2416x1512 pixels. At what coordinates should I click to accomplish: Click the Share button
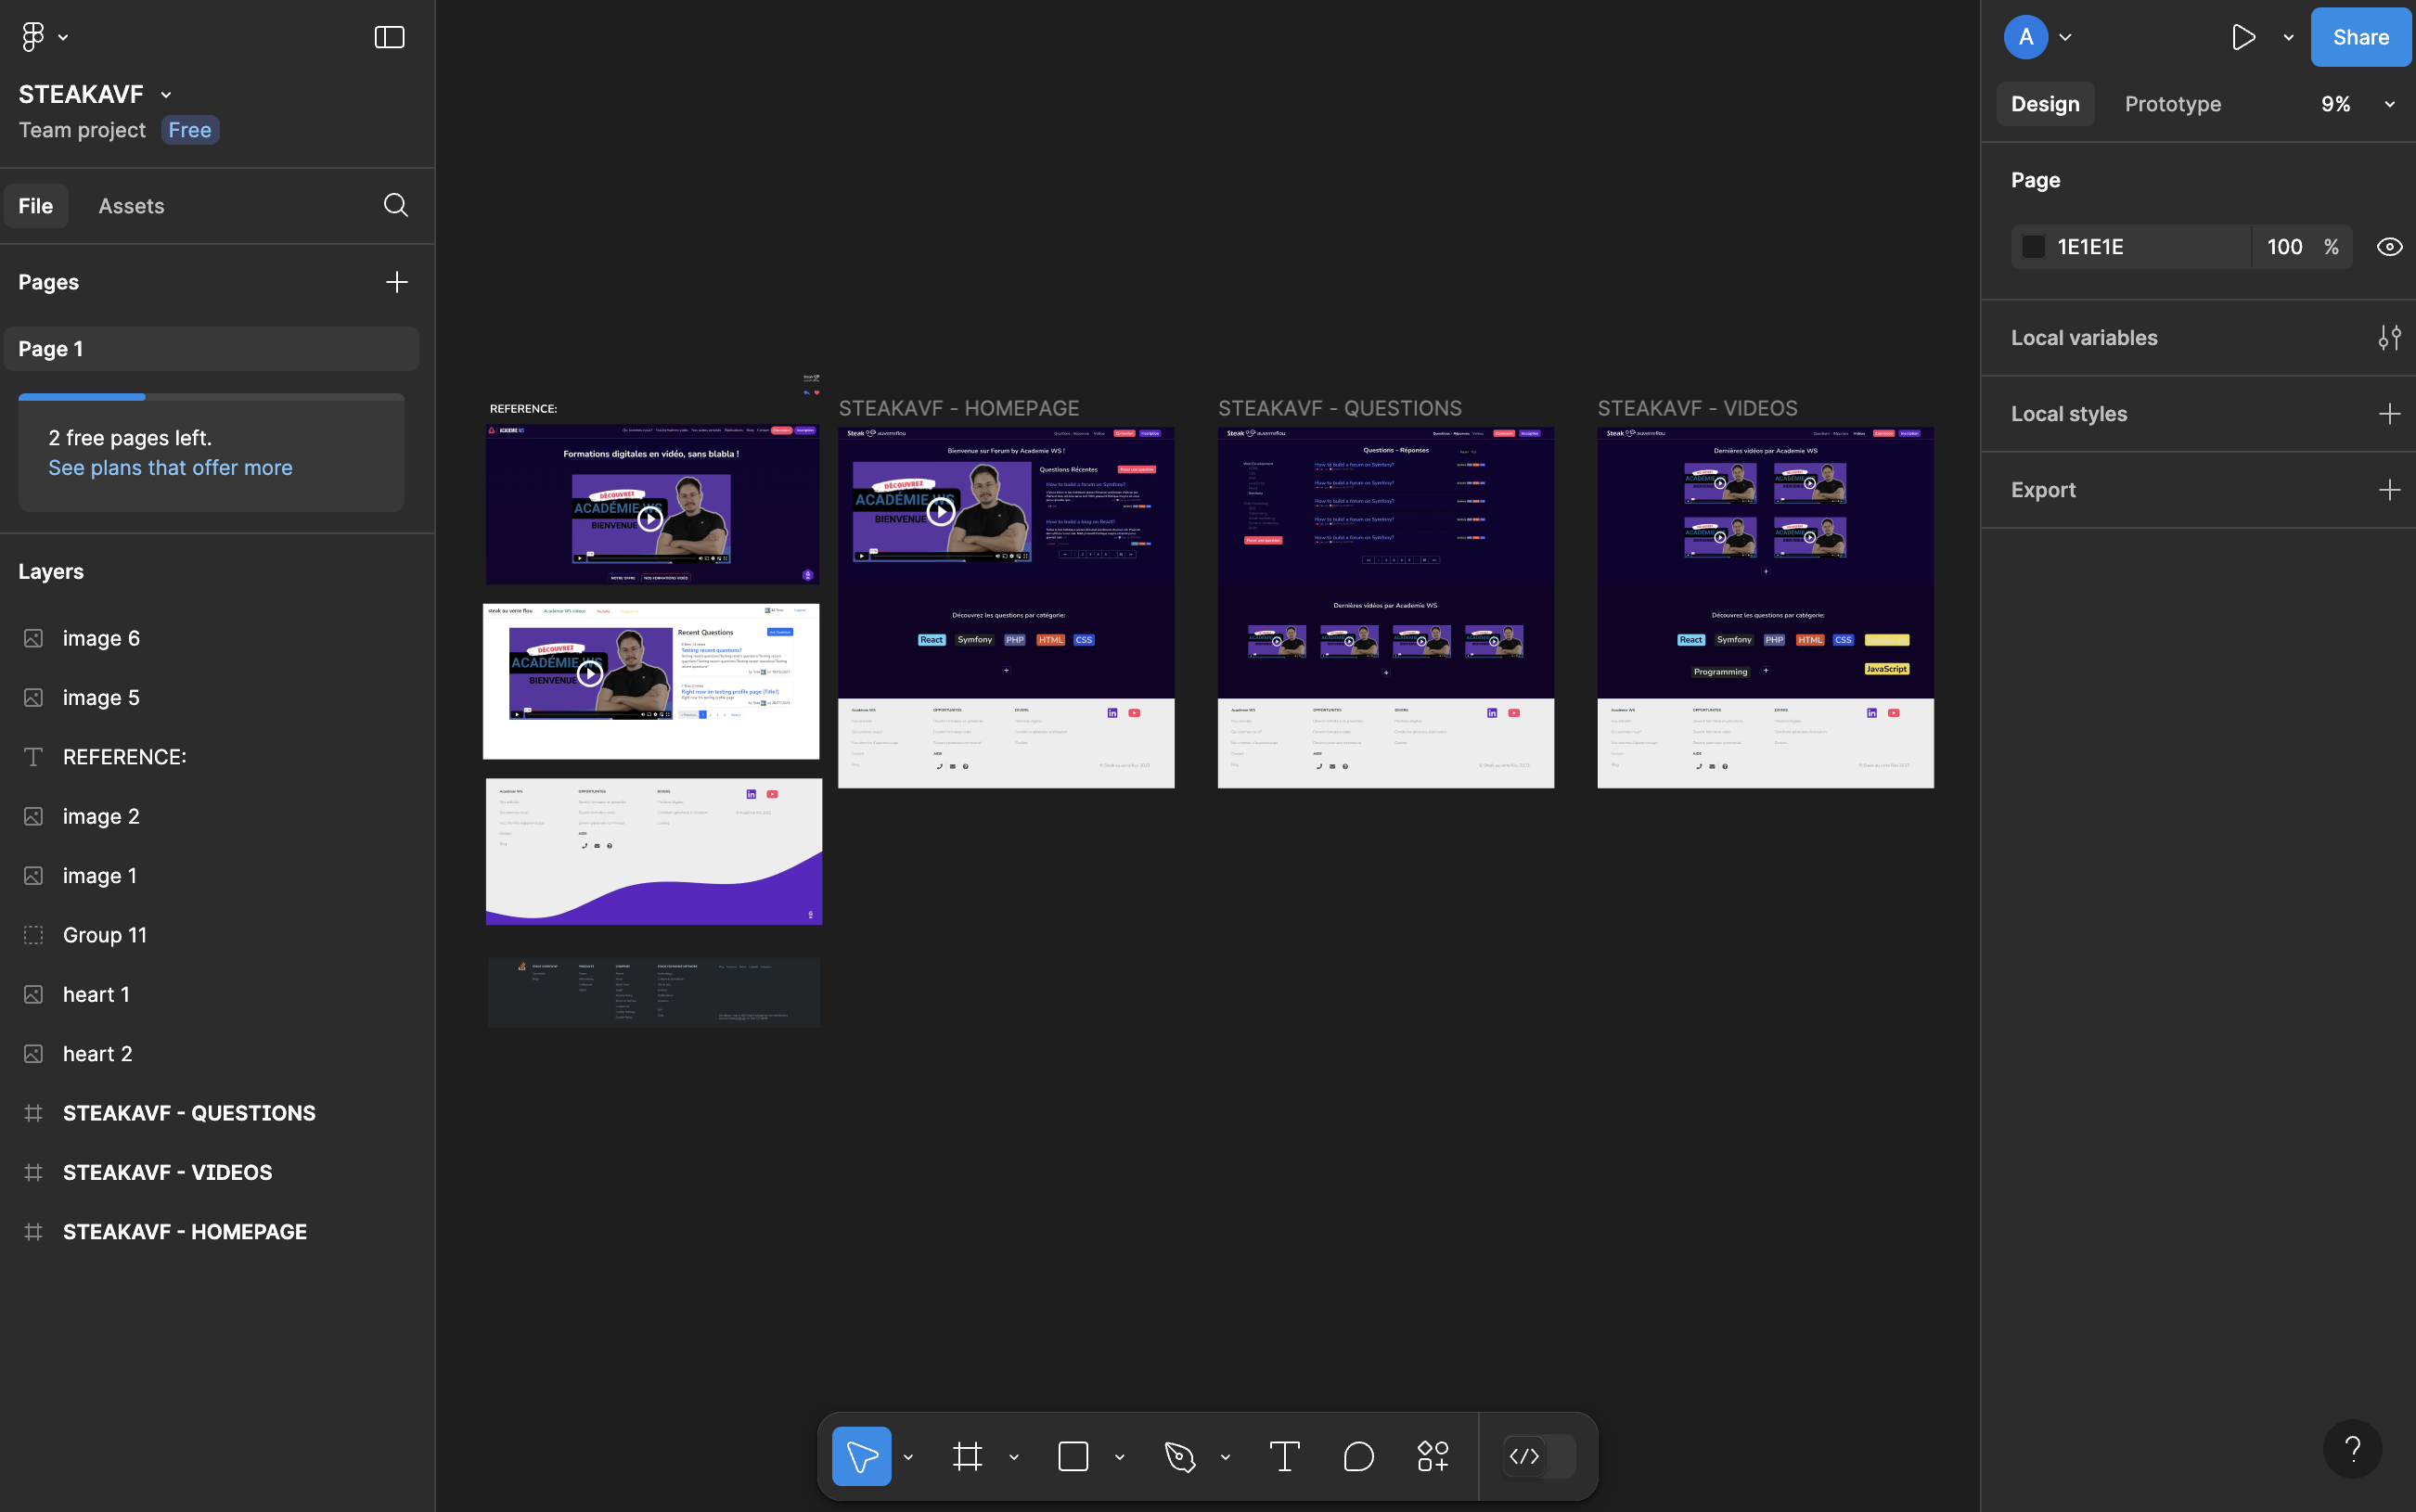click(2360, 37)
